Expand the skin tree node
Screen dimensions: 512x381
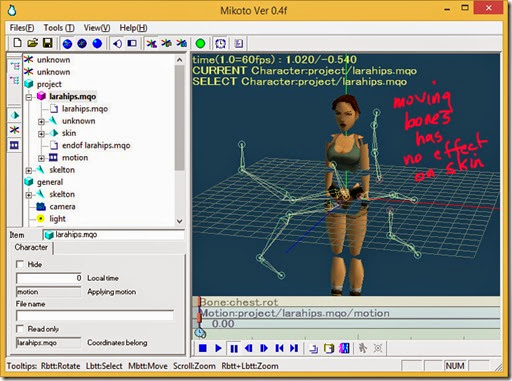point(41,134)
